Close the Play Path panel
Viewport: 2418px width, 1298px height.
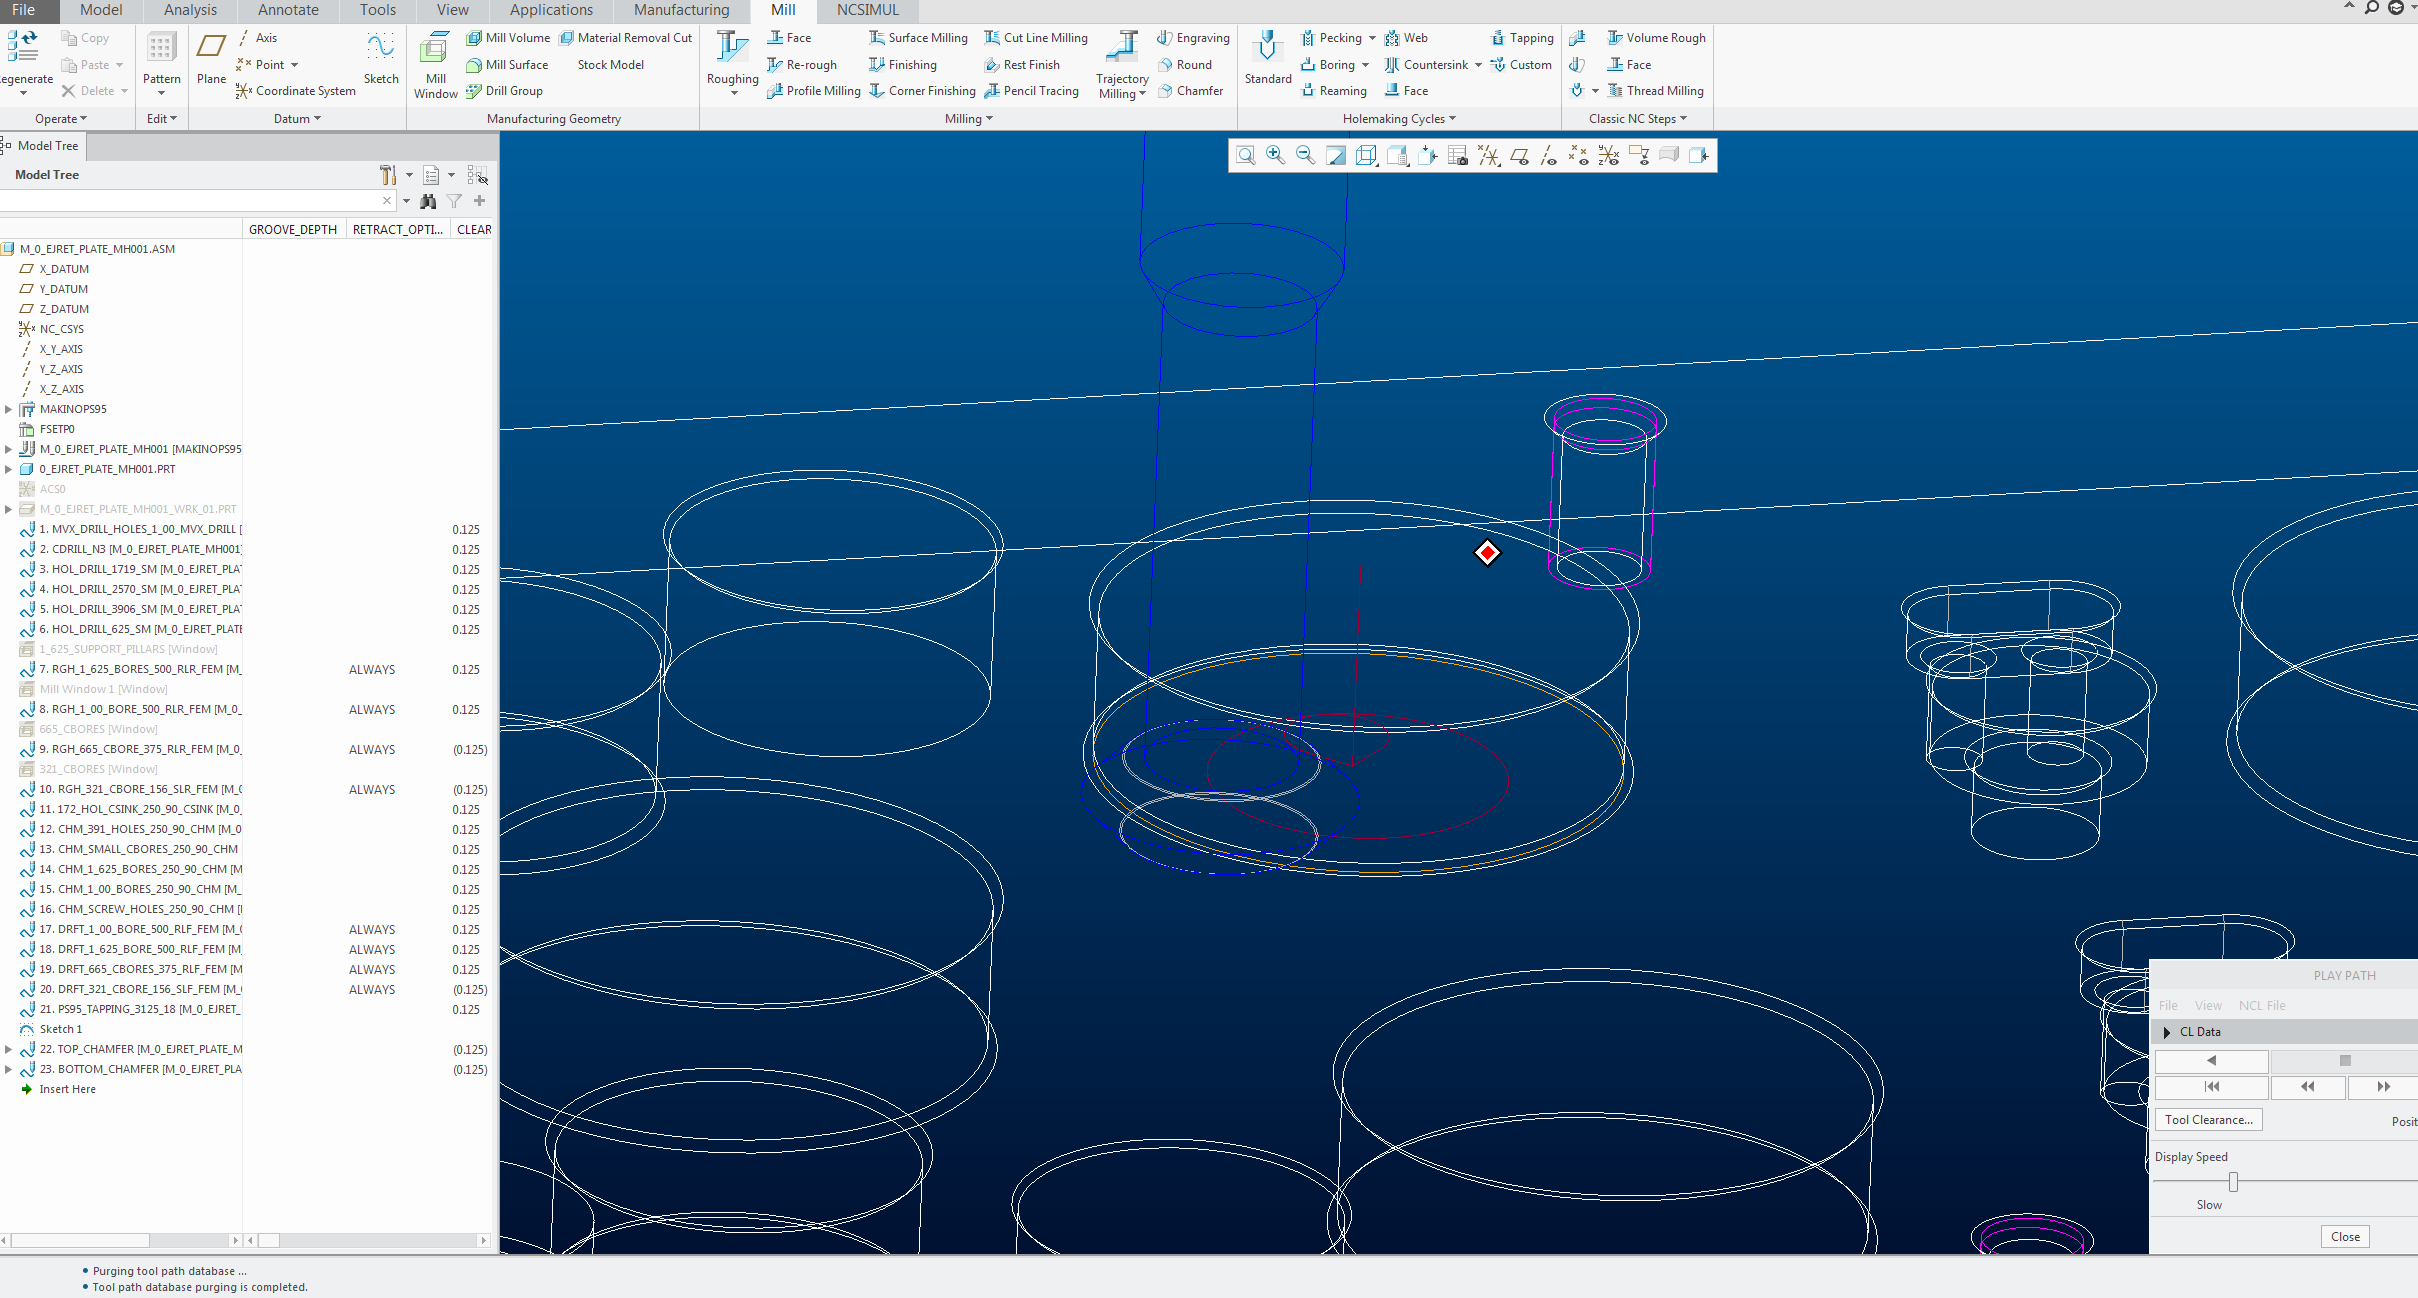click(2343, 1236)
